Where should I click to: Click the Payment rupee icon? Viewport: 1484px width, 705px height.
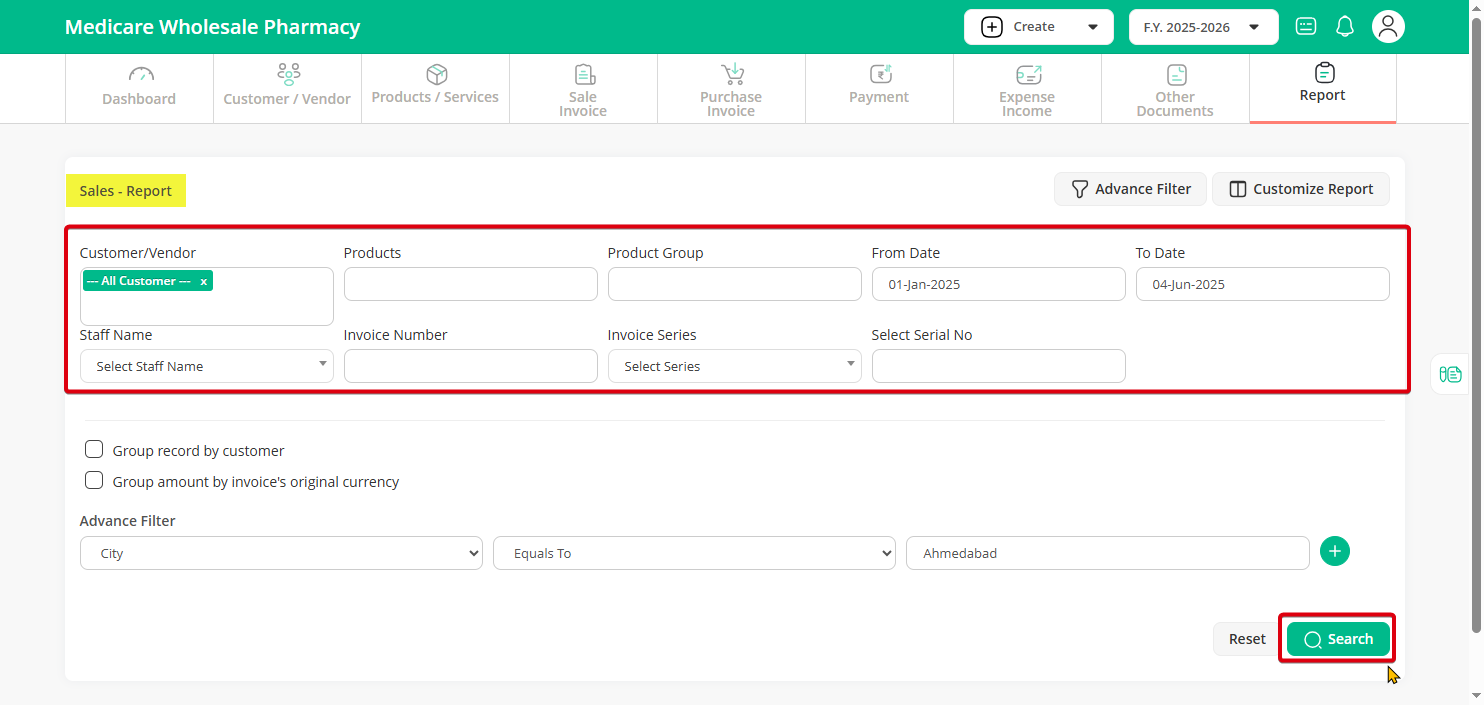(x=880, y=74)
